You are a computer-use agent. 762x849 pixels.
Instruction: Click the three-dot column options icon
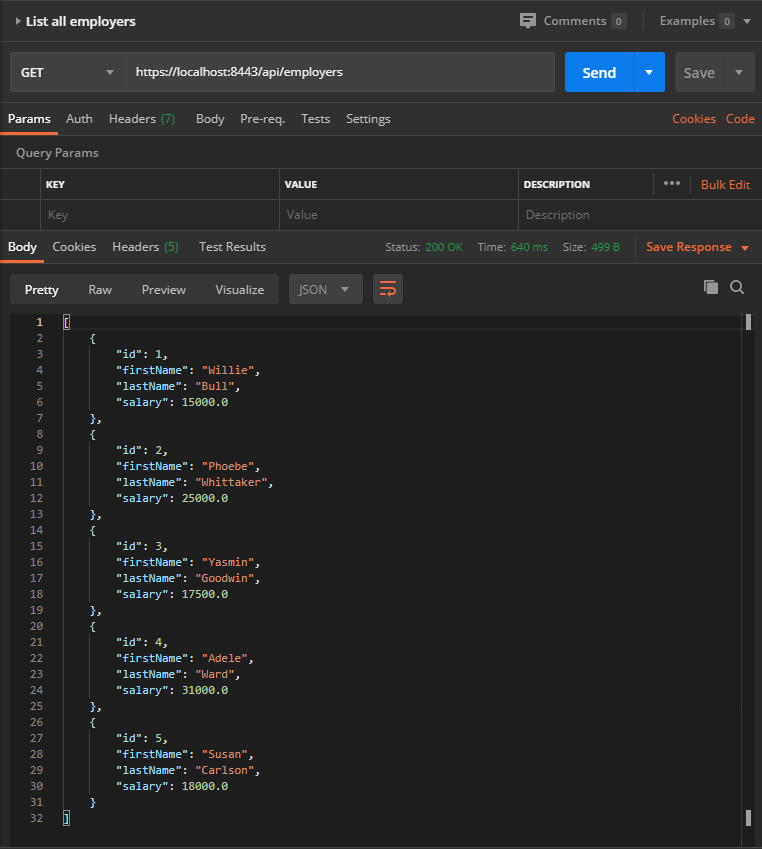coord(672,184)
